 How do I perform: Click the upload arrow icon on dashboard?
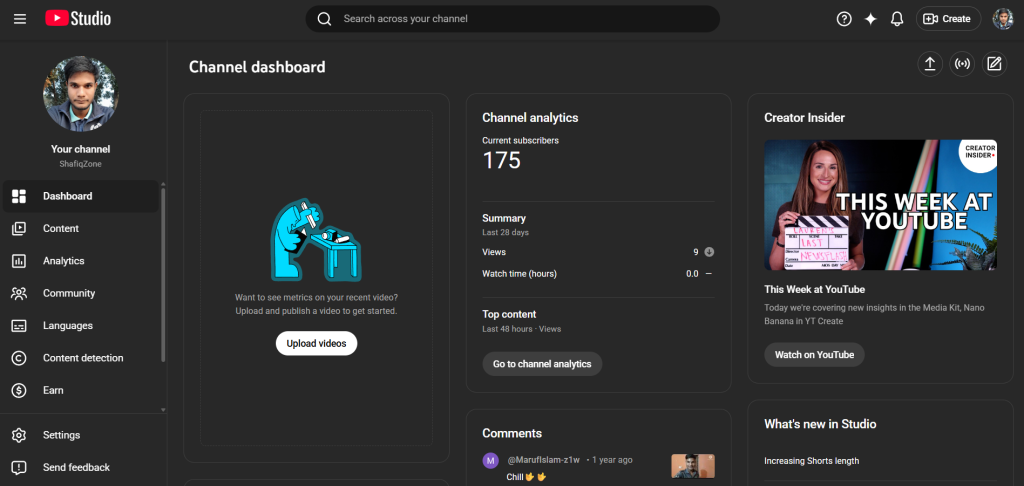[x=930, y=64]
